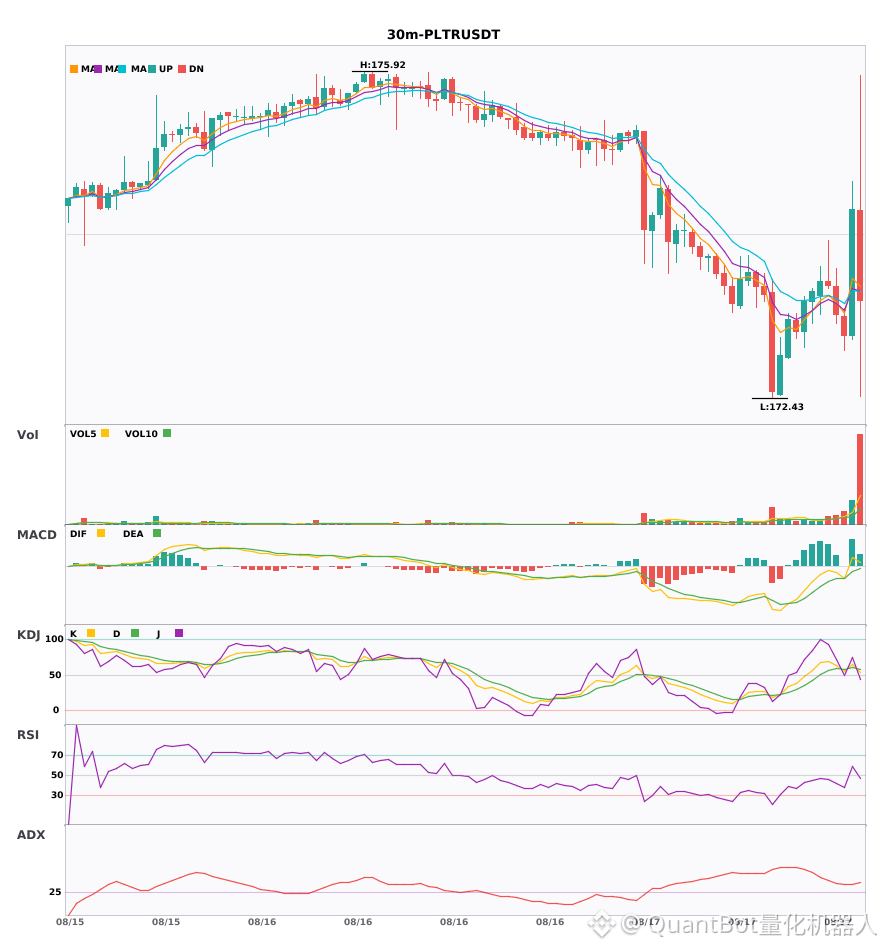Image resolution: width=885 pixels, height=950 pixels.
Task: Click the RSI panel label
Action: click(28, 735)
